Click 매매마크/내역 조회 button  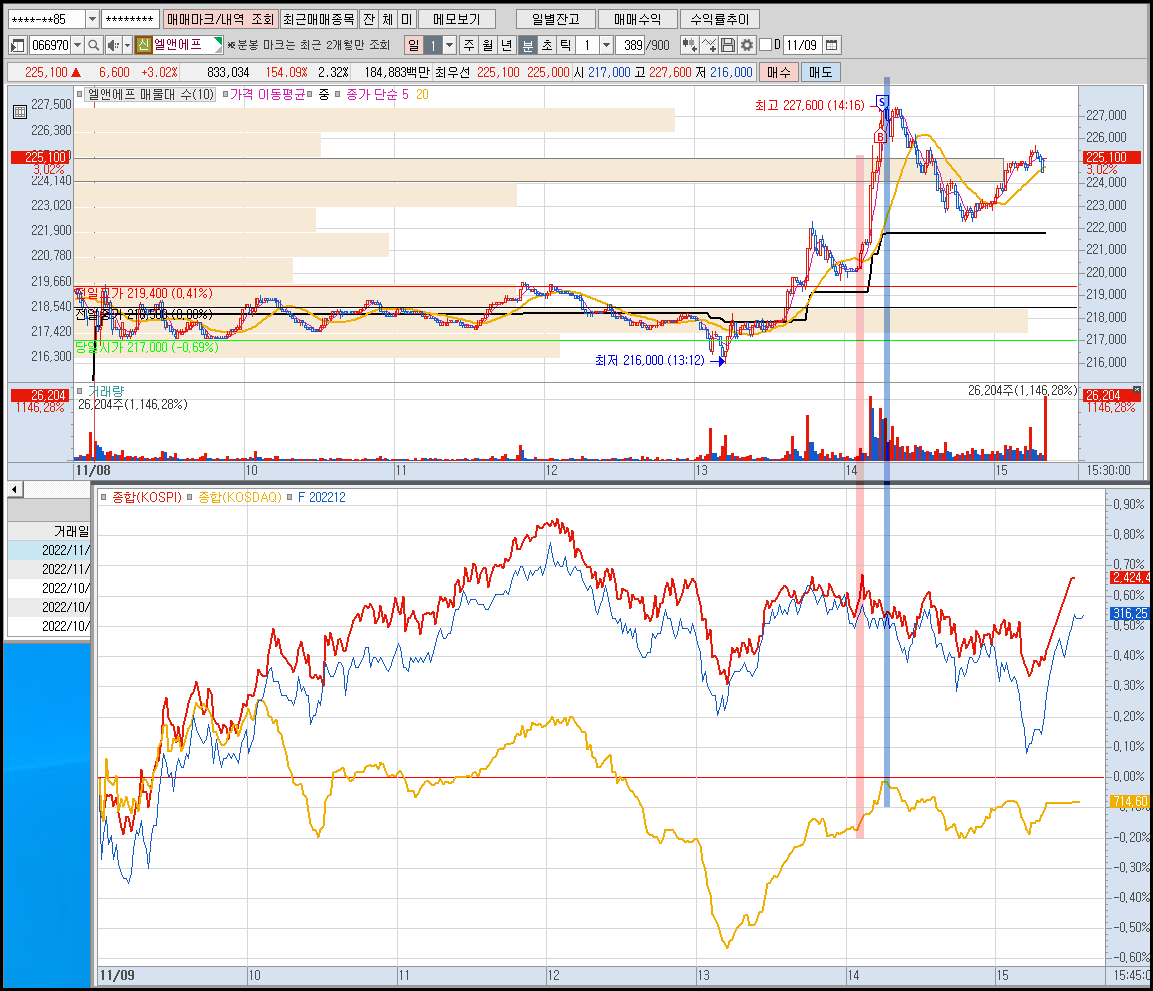coord(221,19)
